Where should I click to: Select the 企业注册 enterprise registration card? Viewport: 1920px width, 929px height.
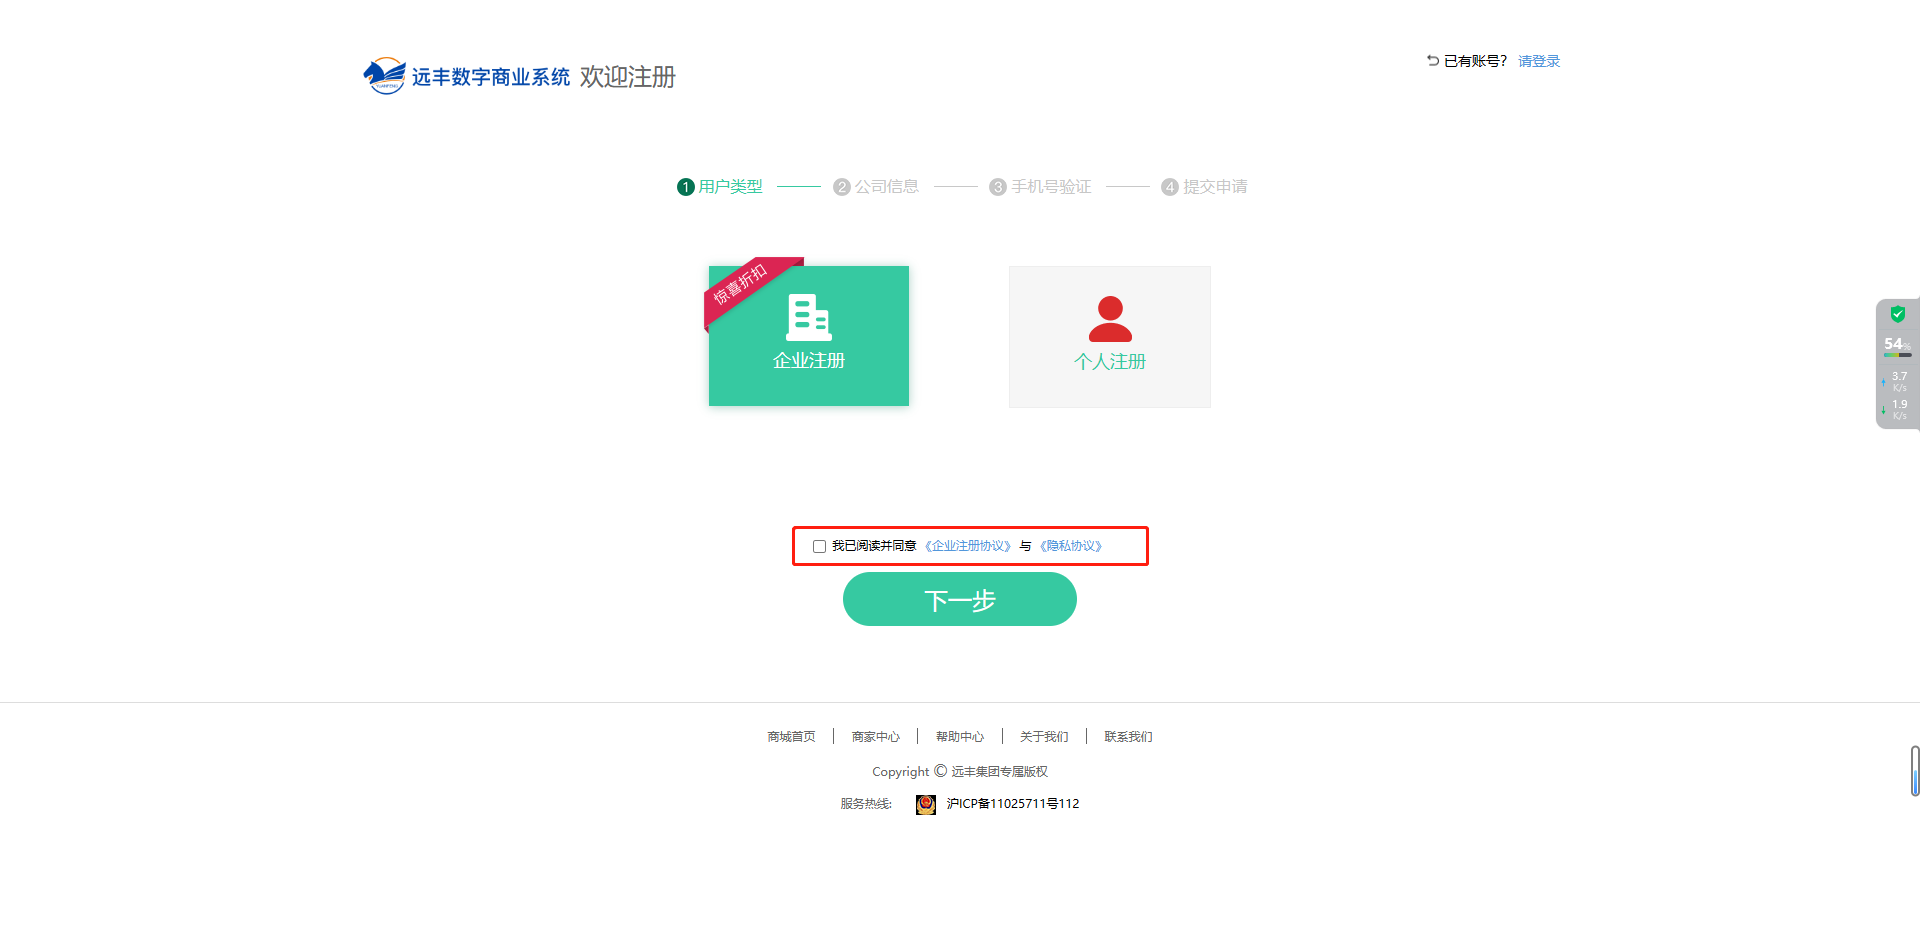pos(809,336)
